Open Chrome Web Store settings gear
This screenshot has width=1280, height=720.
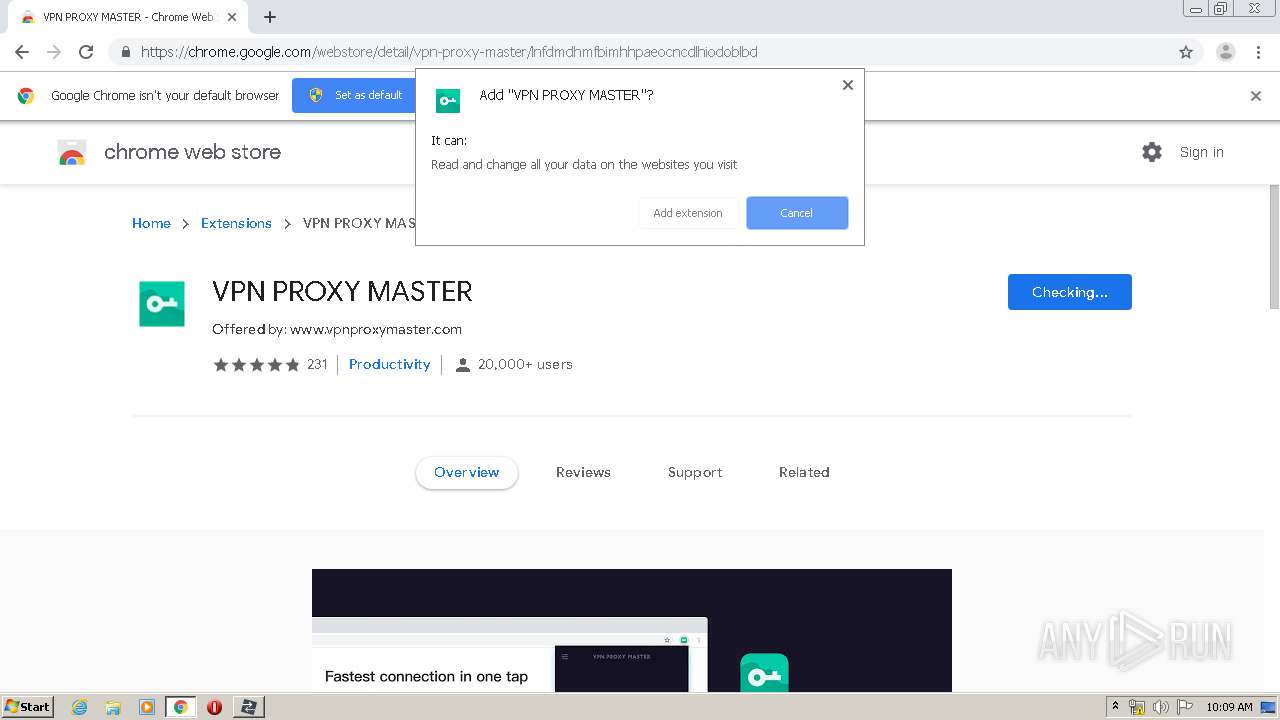point(1152,152)
